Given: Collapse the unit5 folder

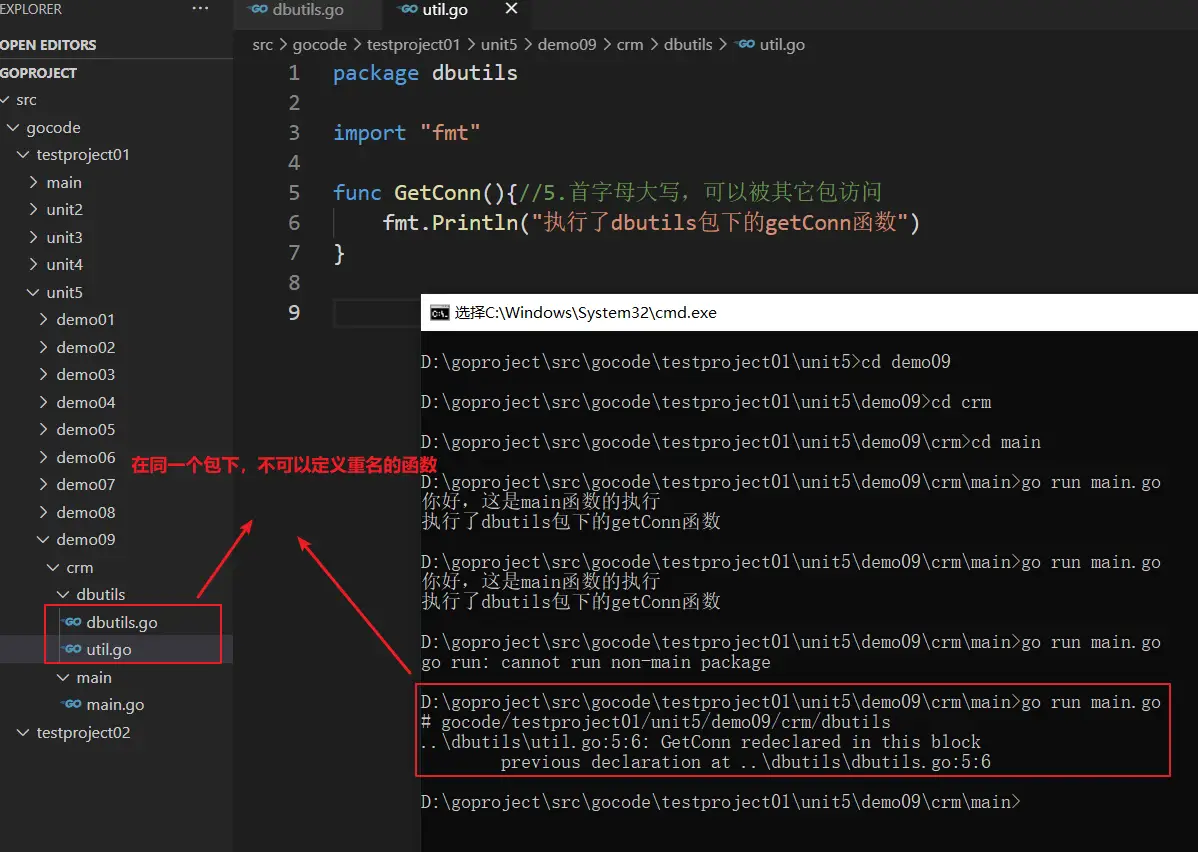Looking at the screenshot, I should coord(64,292).
